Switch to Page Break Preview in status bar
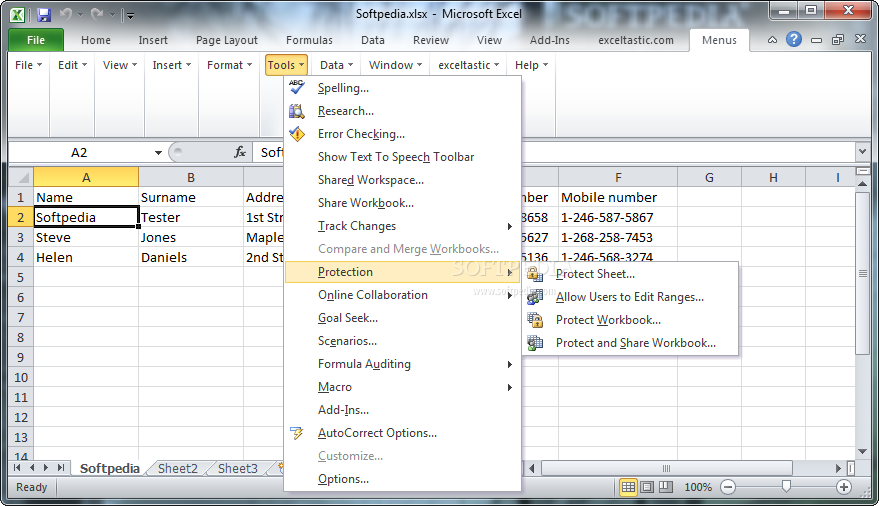Viewport: 879px width, 506px height. click(665, 487)
